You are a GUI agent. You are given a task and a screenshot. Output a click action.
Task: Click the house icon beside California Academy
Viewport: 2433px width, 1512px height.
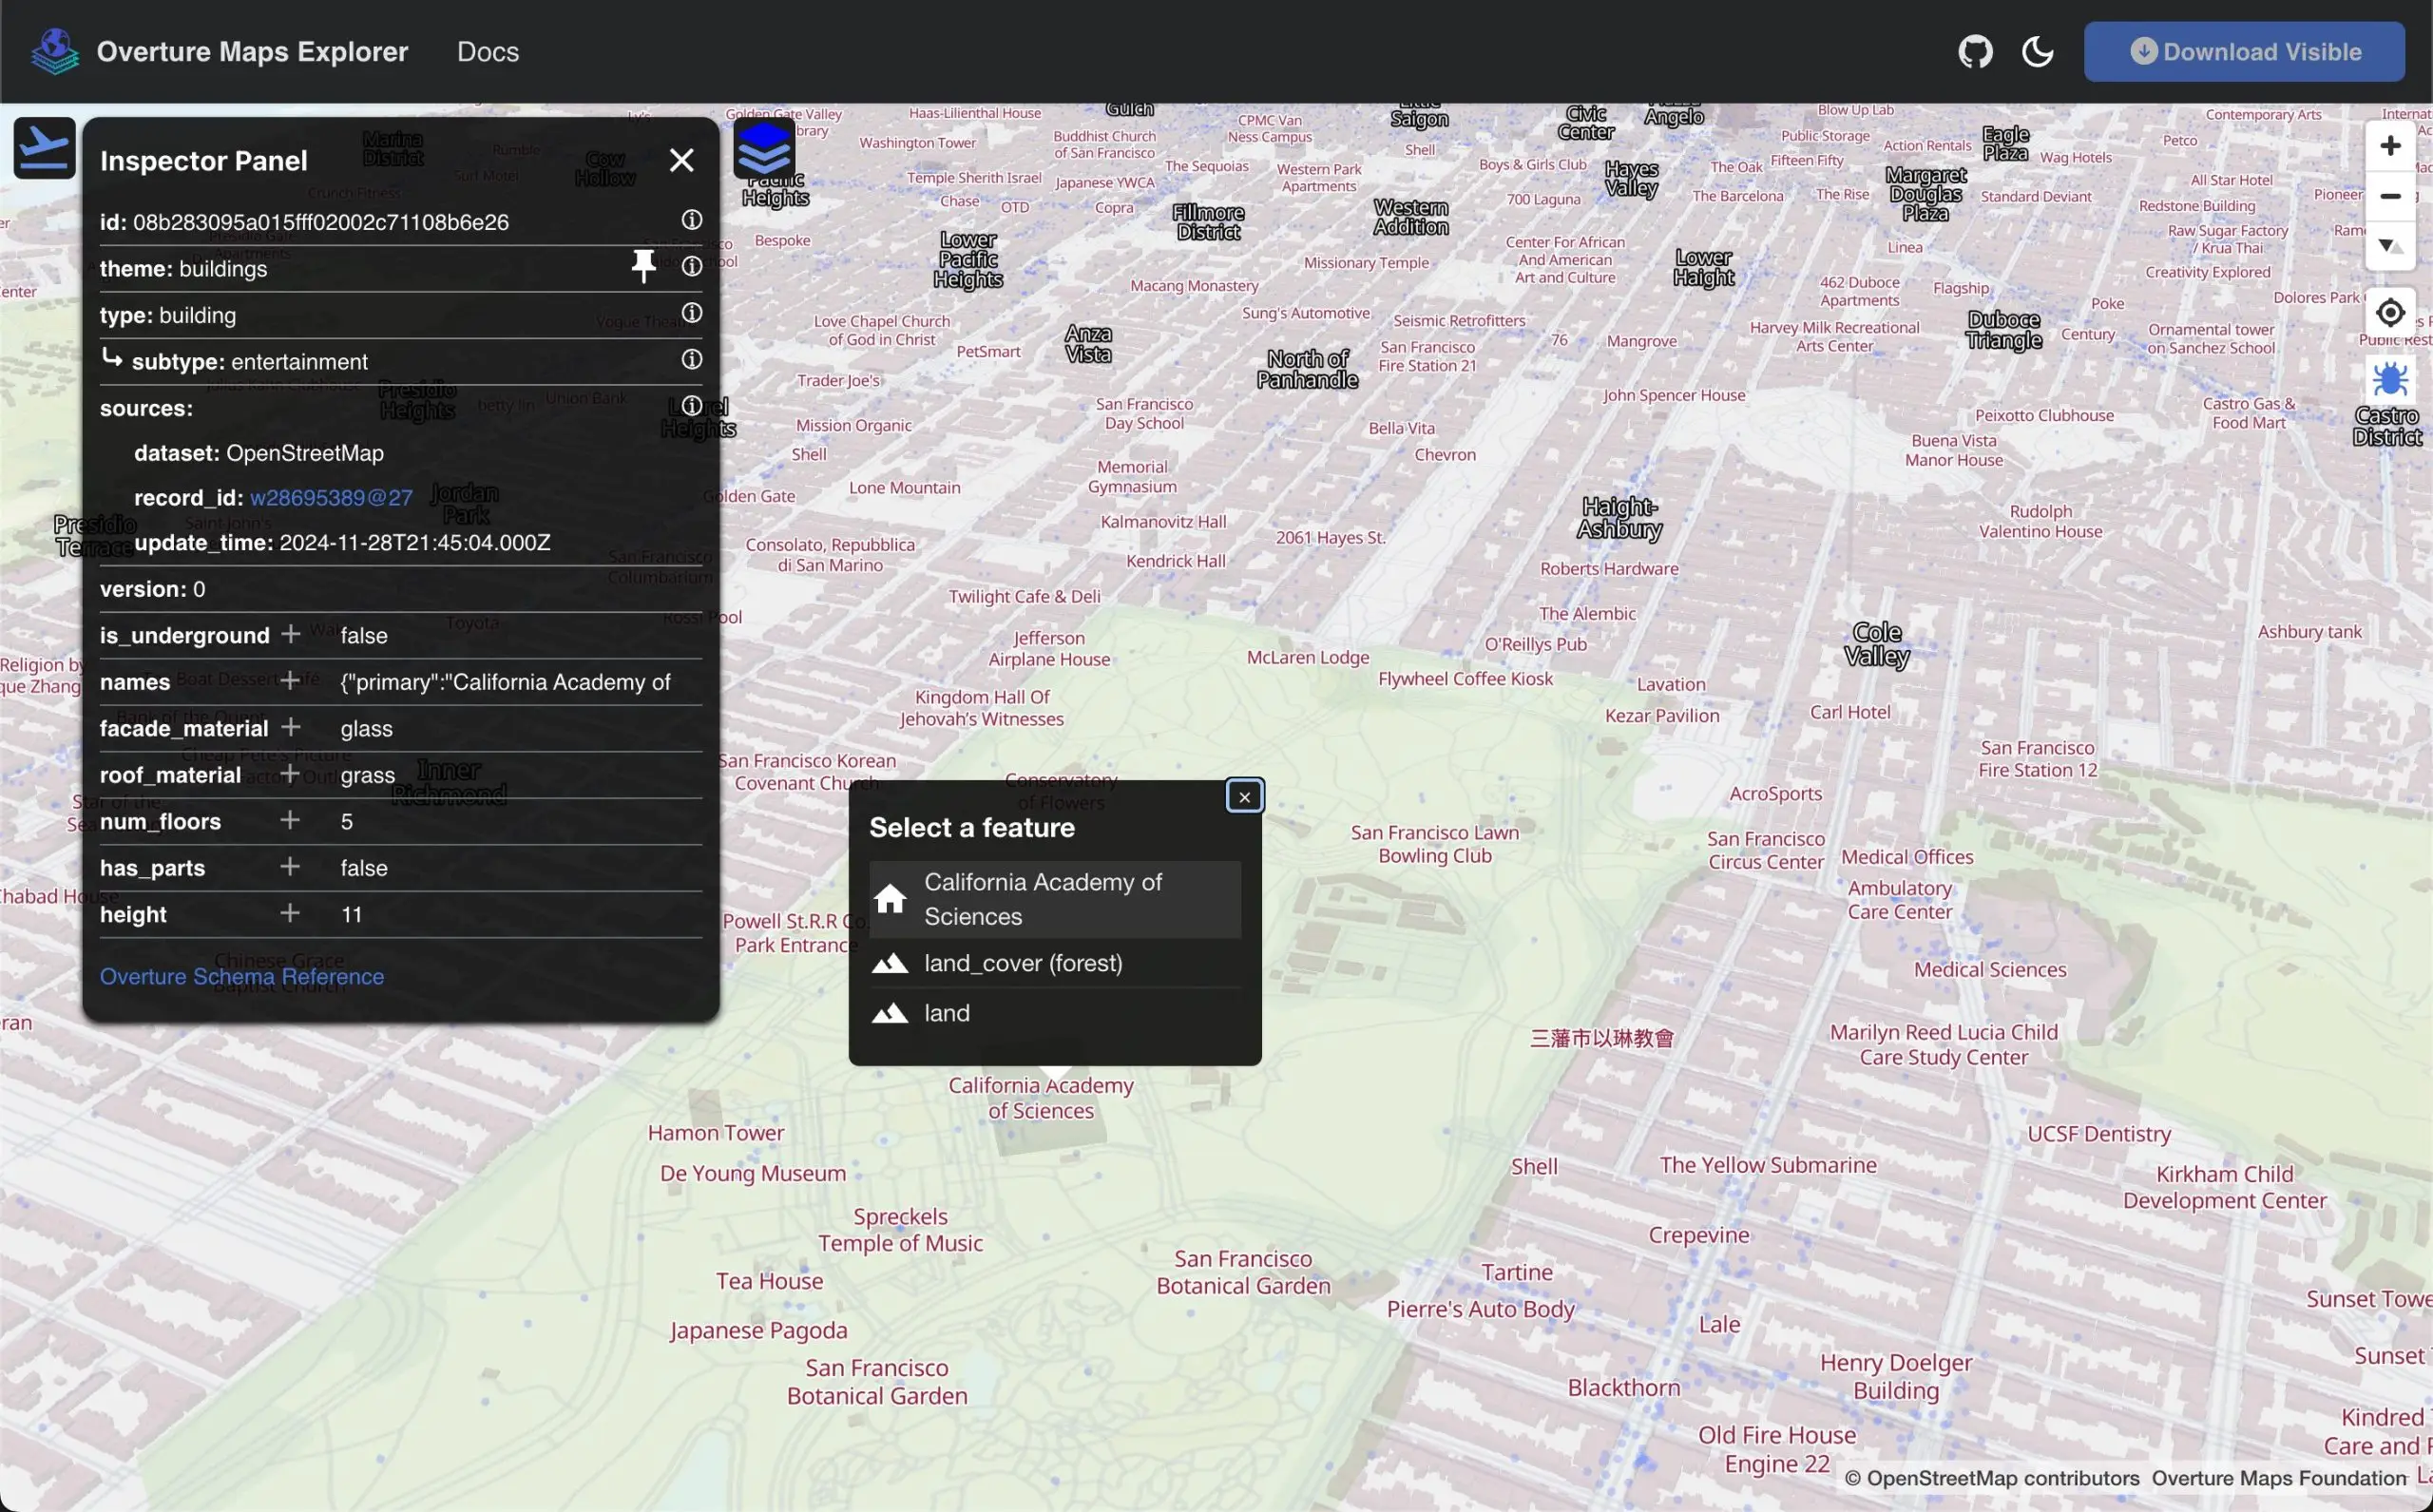889,899
